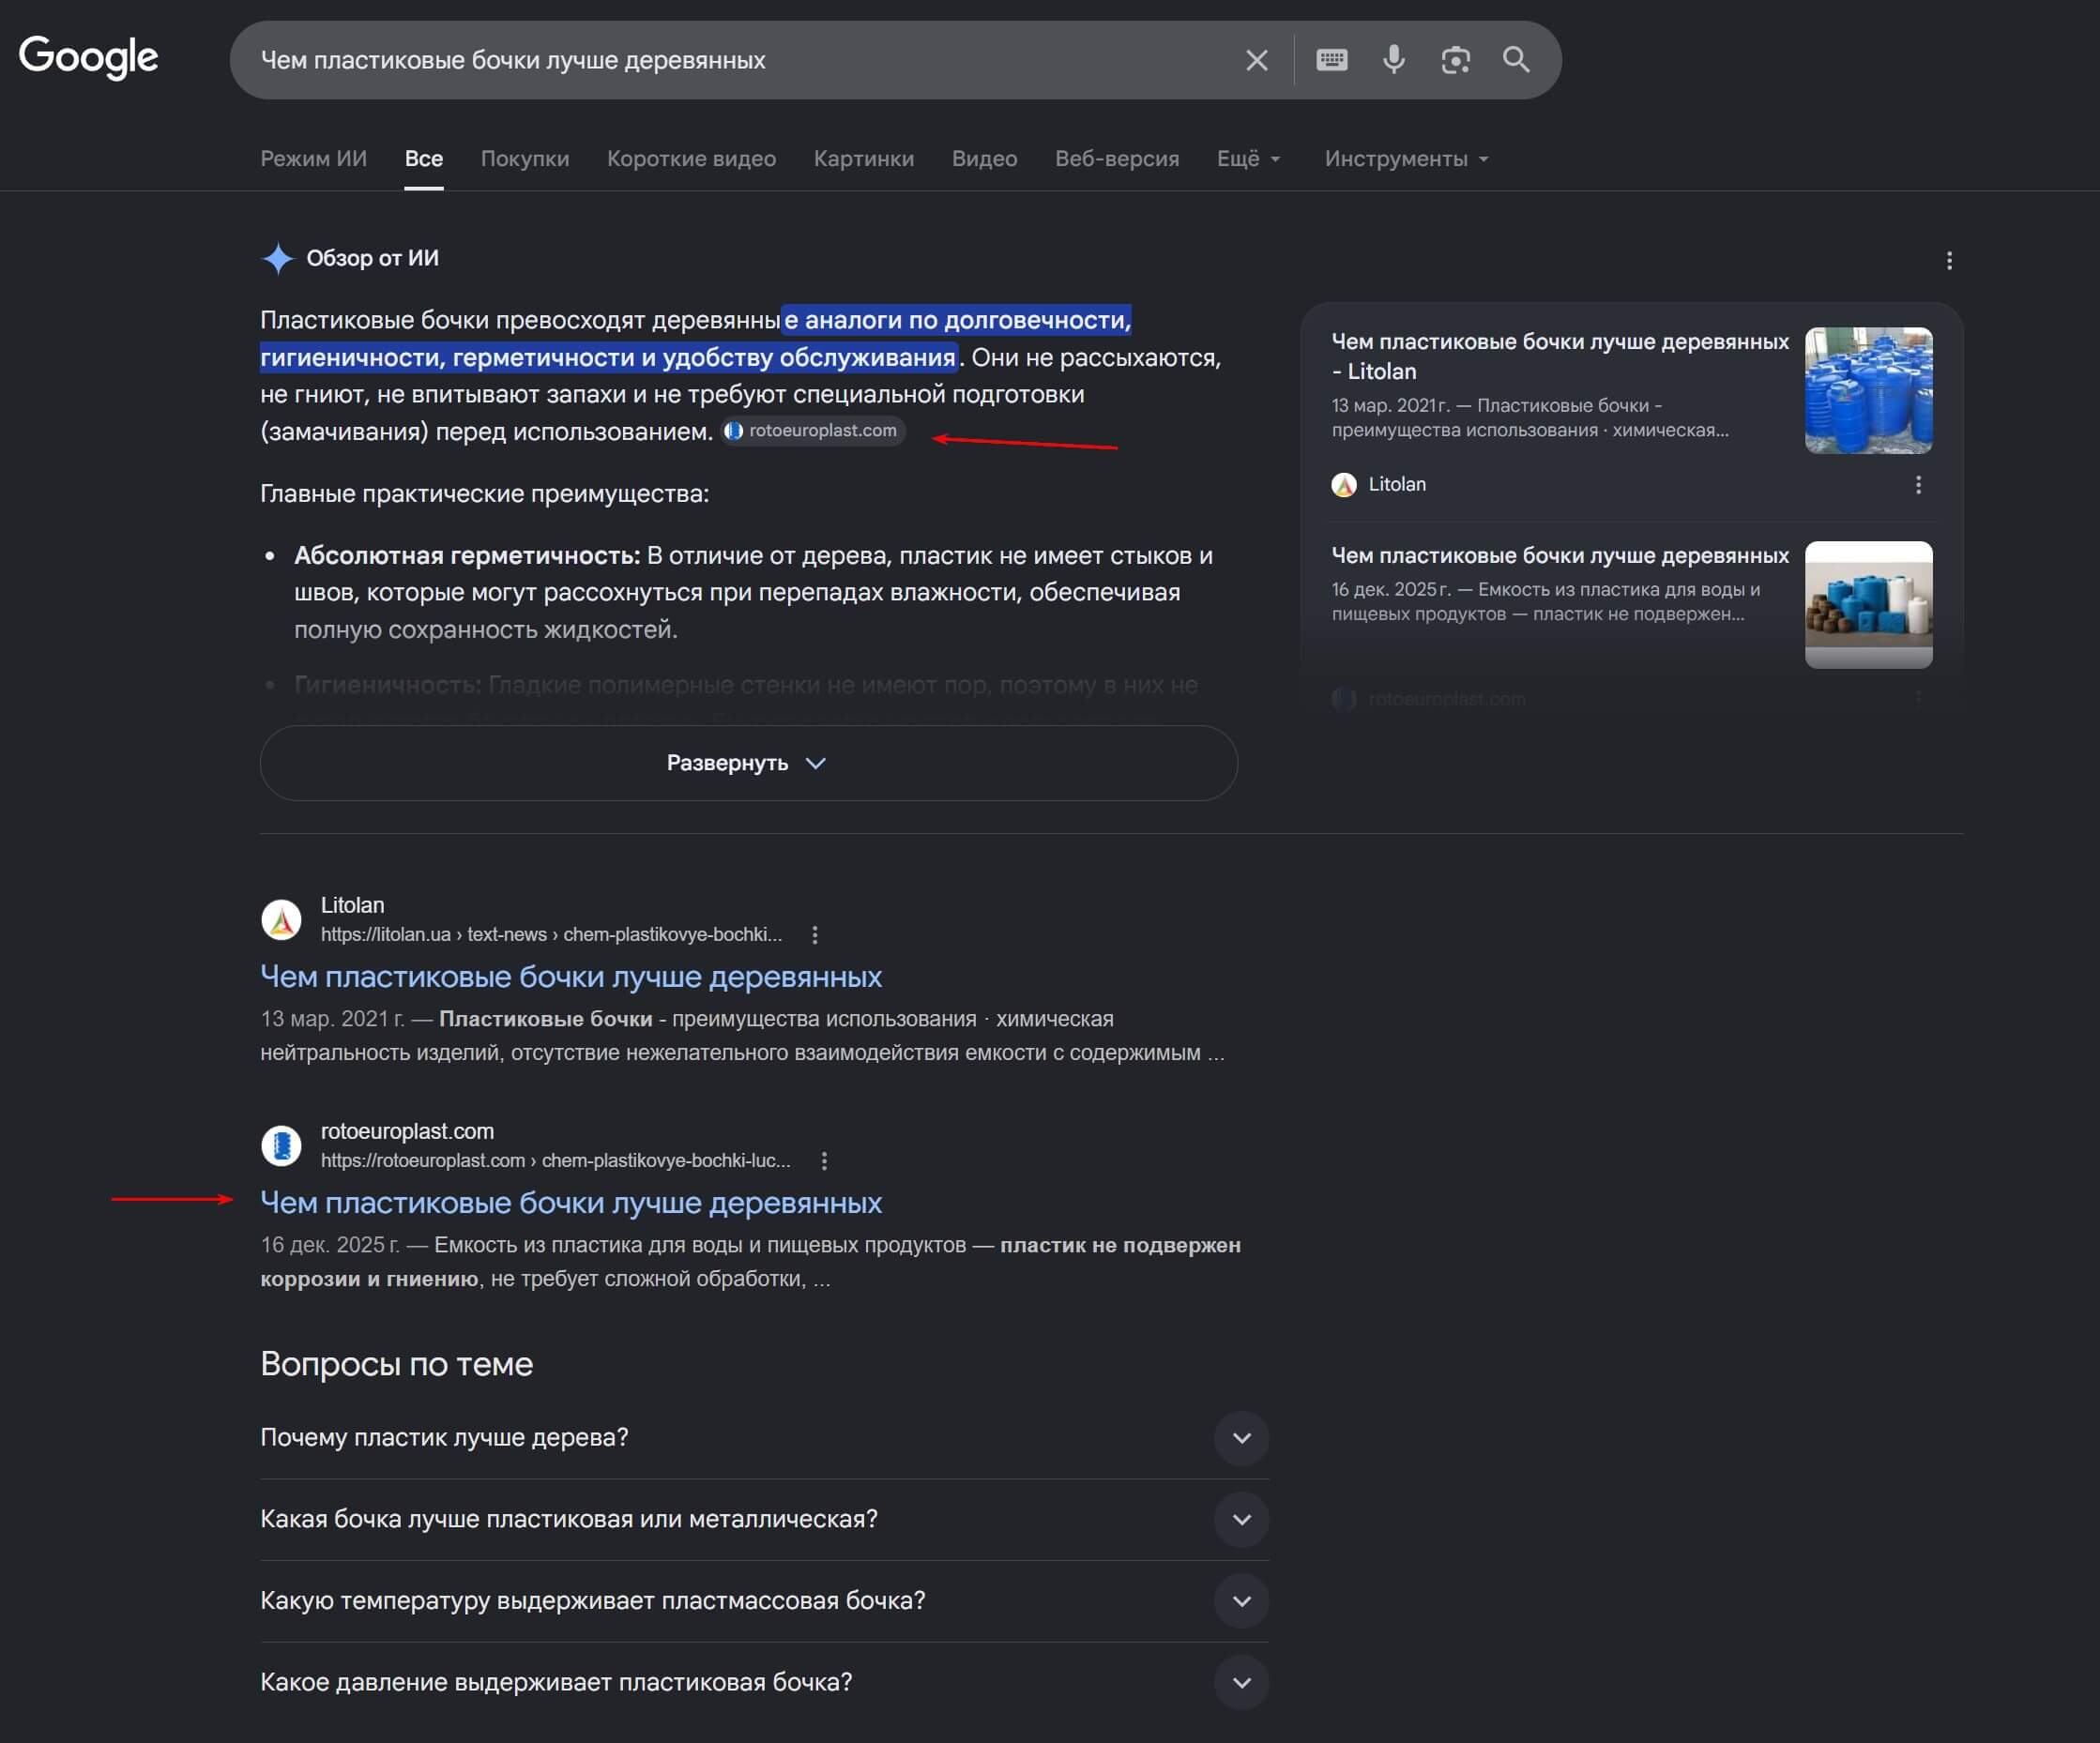This screenshot has height=1743, width=2100.
Task: Open the second source card title dated 16 дек. 2025
Action: pos(1560,555)
